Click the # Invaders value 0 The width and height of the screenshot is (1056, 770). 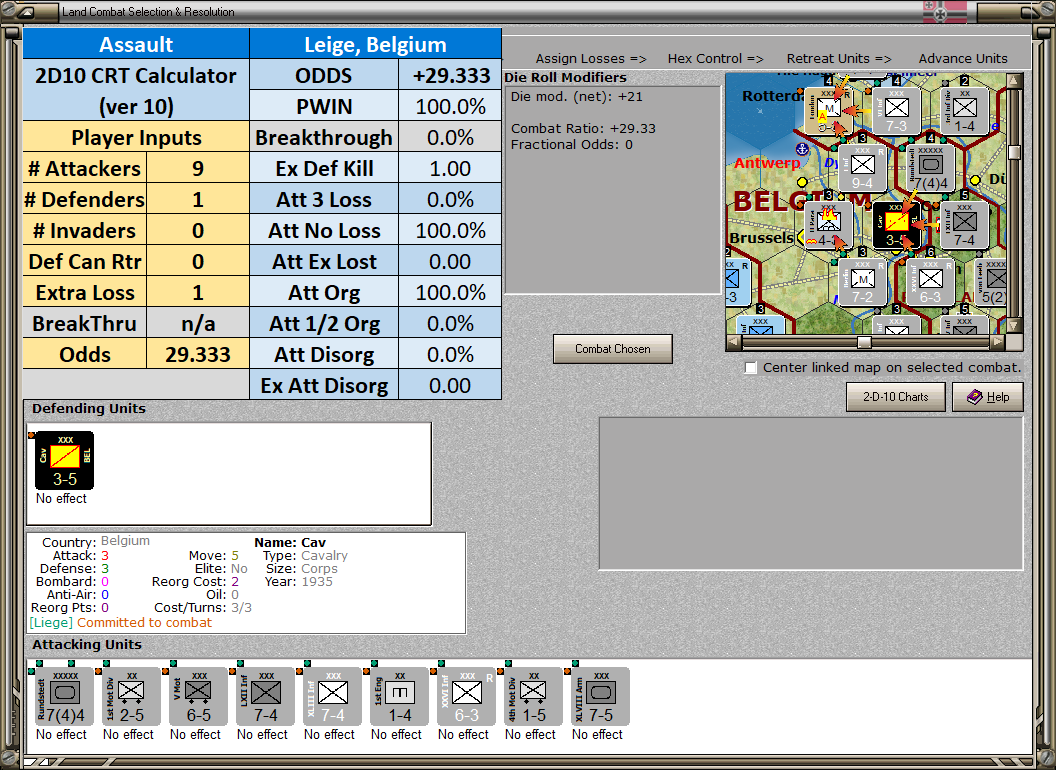[x=198, y=230]
